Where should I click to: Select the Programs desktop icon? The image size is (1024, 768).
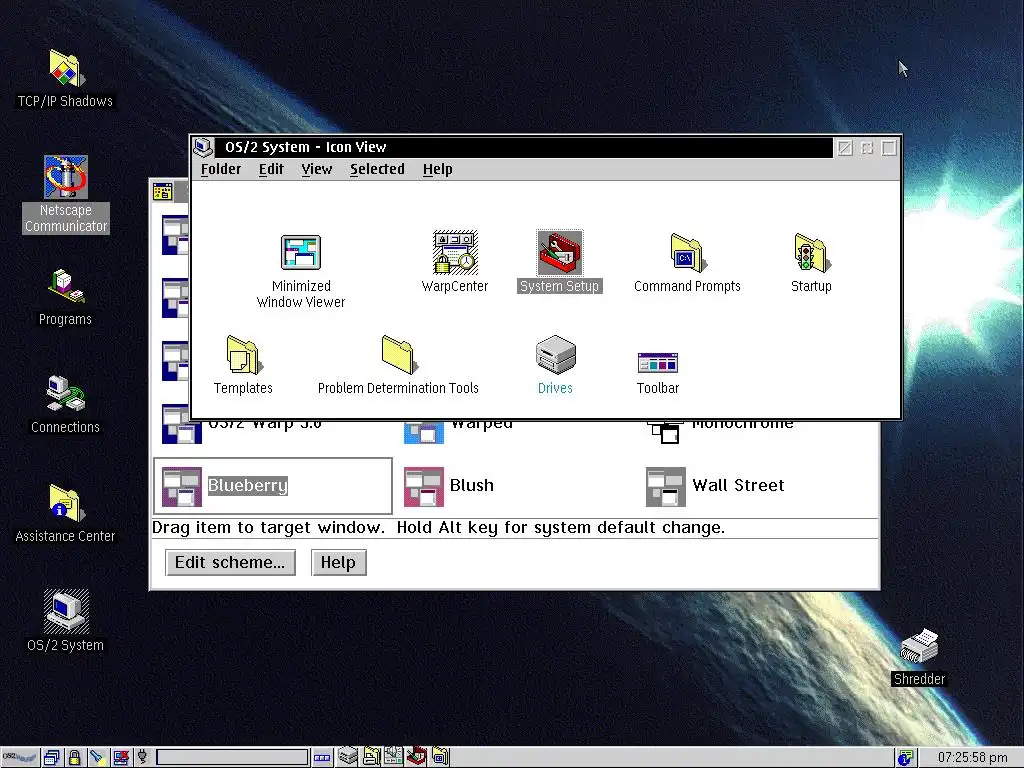pyautogui.click(x=65, y=287)
